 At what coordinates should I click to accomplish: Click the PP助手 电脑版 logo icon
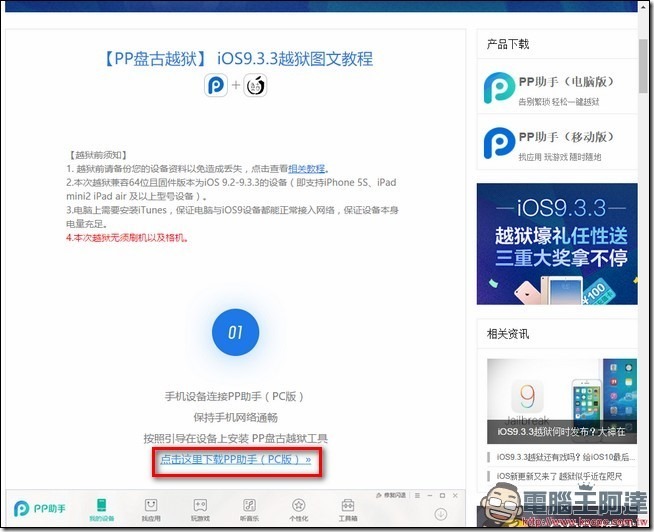pyautogui.click(x=499, y=87)
